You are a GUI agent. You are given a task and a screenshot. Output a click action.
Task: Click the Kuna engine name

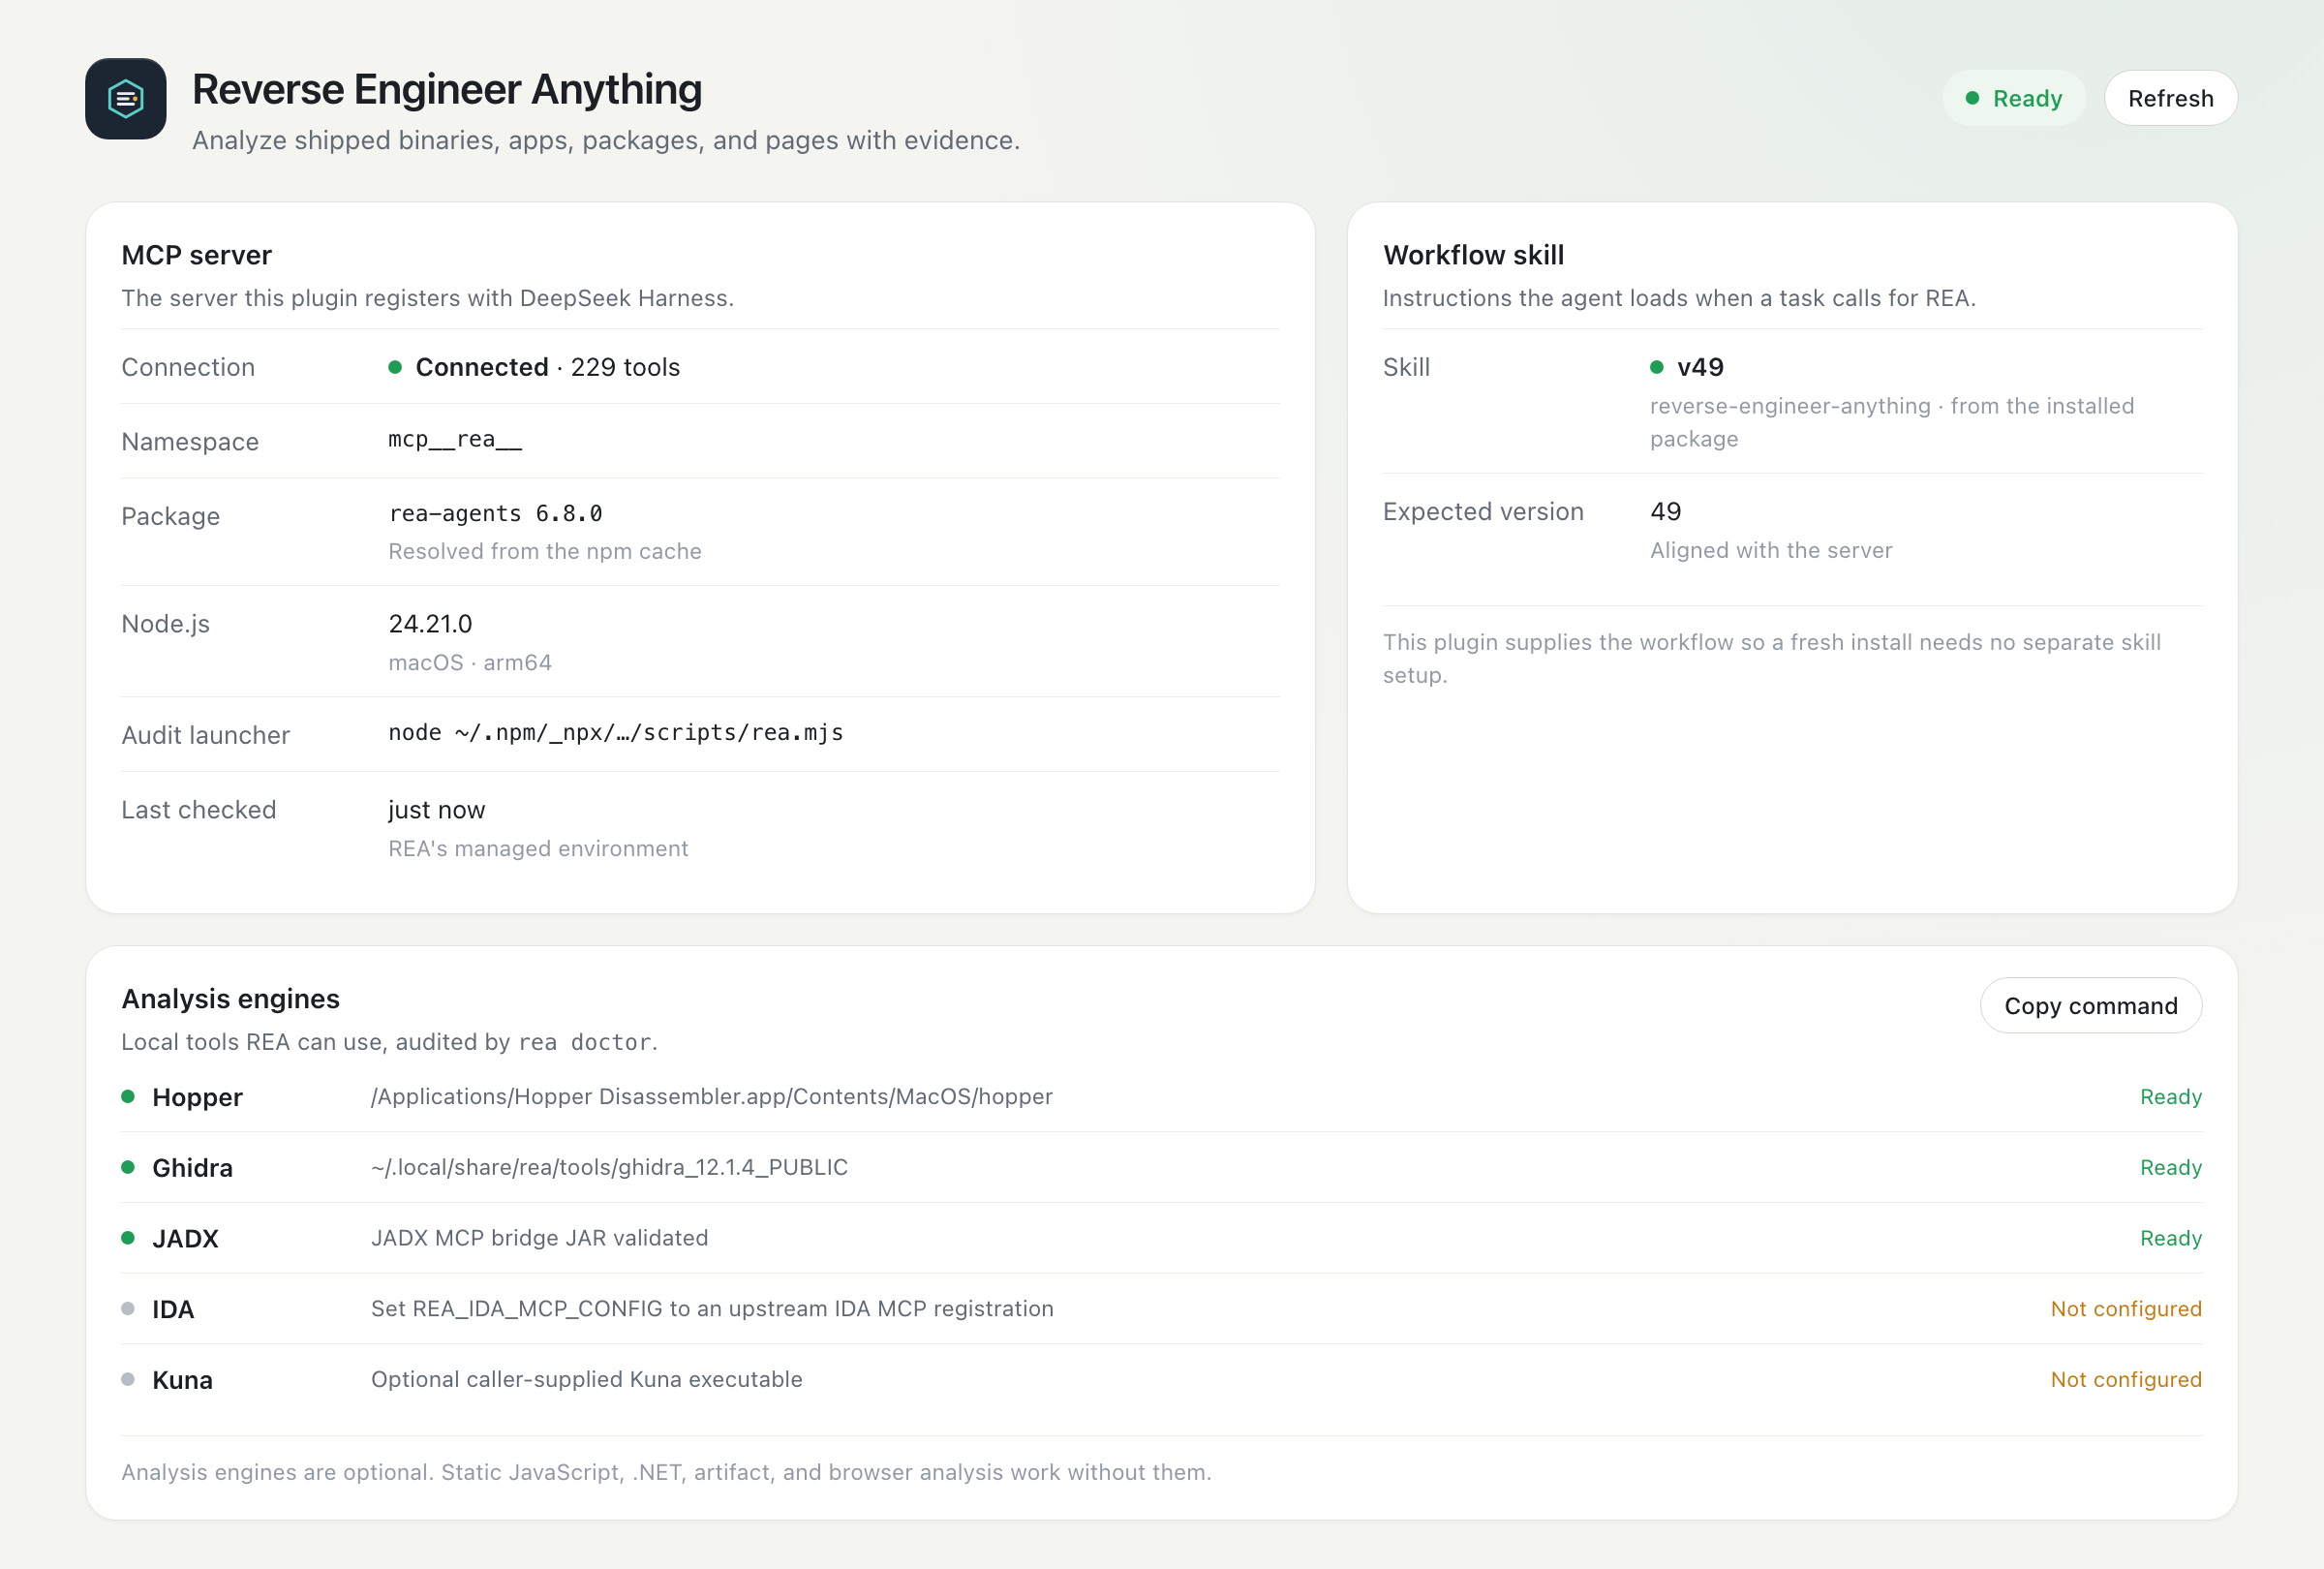182,1380
